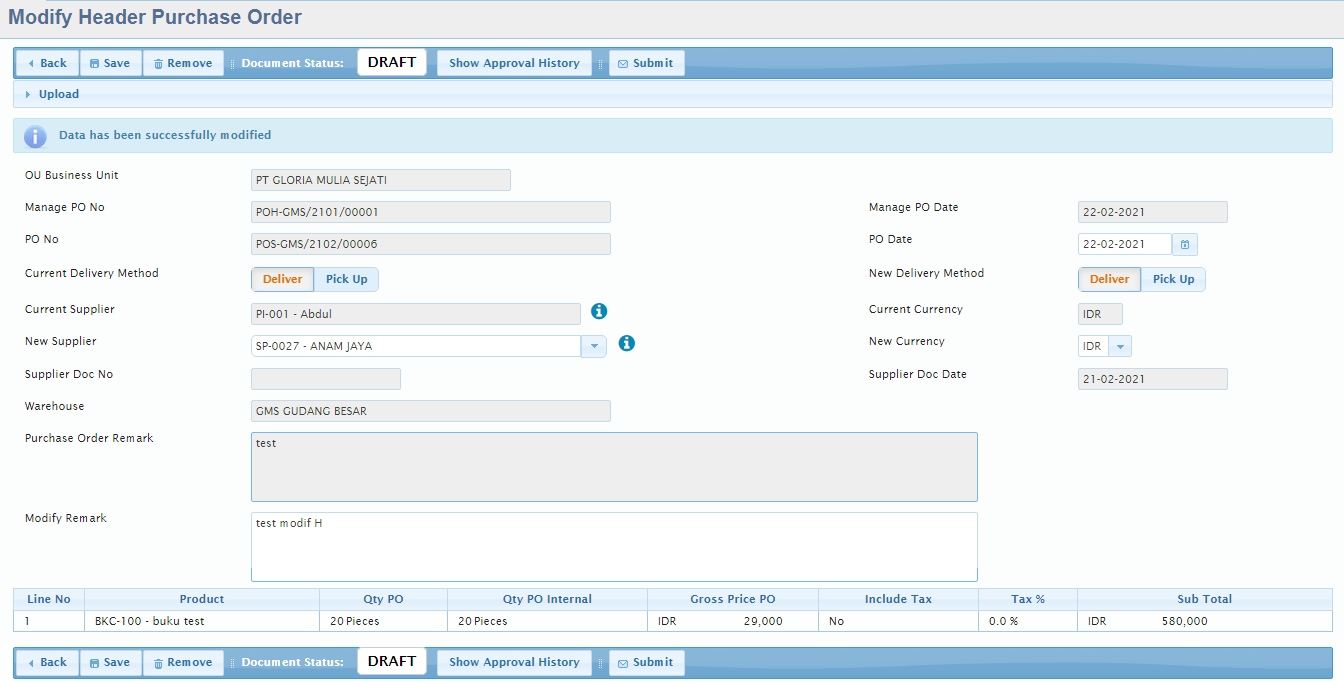Click the bottom Submit button

(646, 662)
